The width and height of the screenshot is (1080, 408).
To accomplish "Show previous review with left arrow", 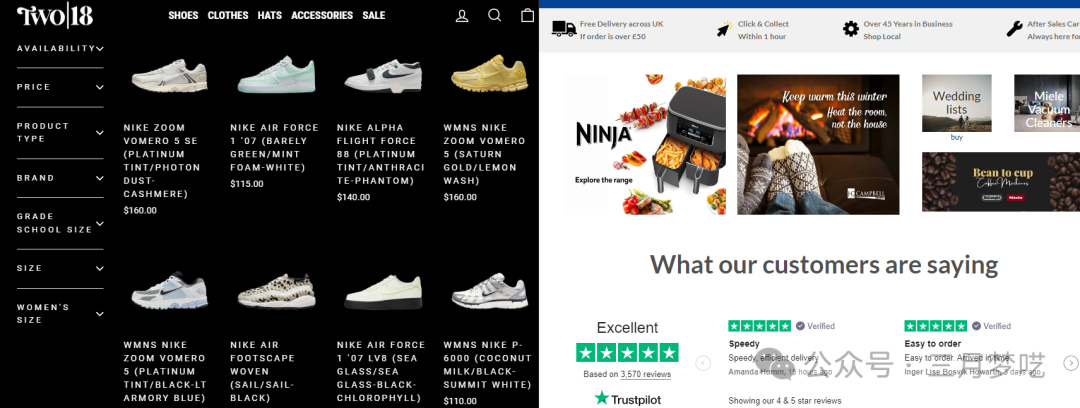I will tap(703, 363).
